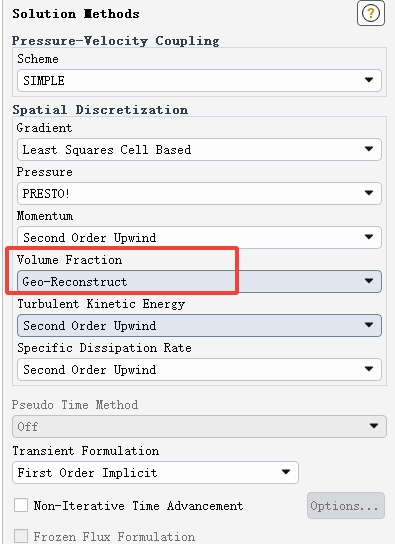The width and height of the screenshot is (395, 544).
Task: Open the help question mark icon
Action: pyautogui.click(x=371, y=14)
